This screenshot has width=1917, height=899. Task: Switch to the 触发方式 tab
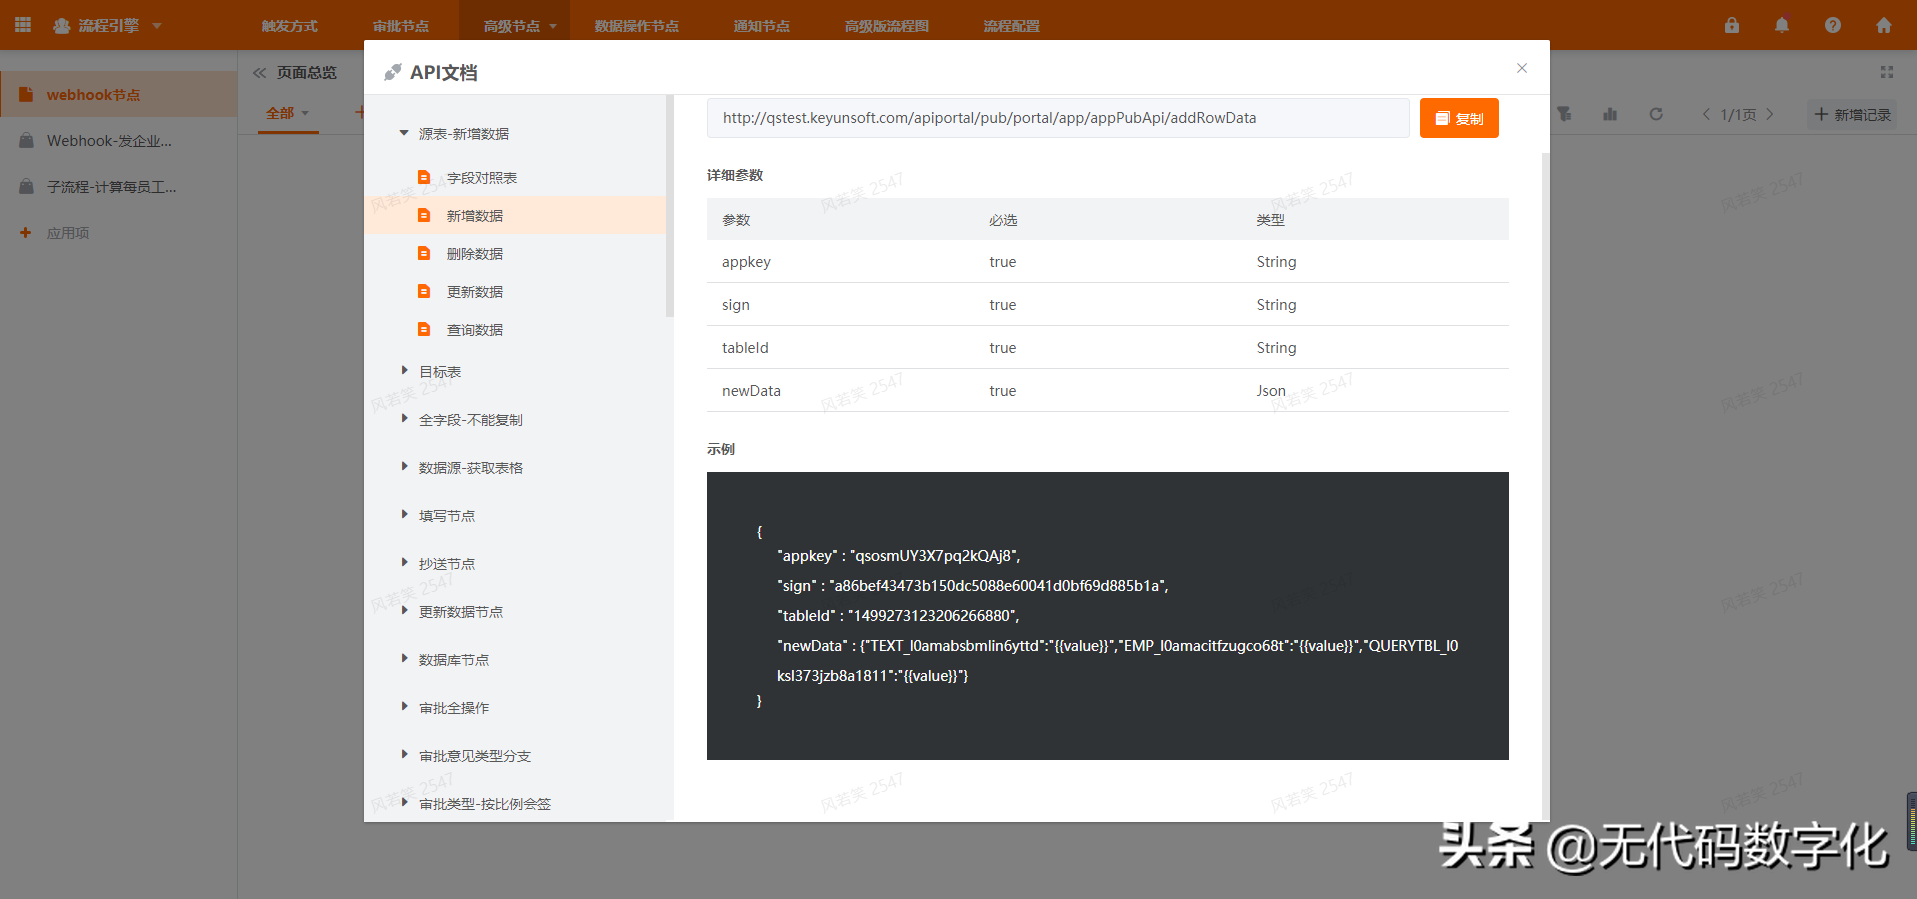pos(290,26)
